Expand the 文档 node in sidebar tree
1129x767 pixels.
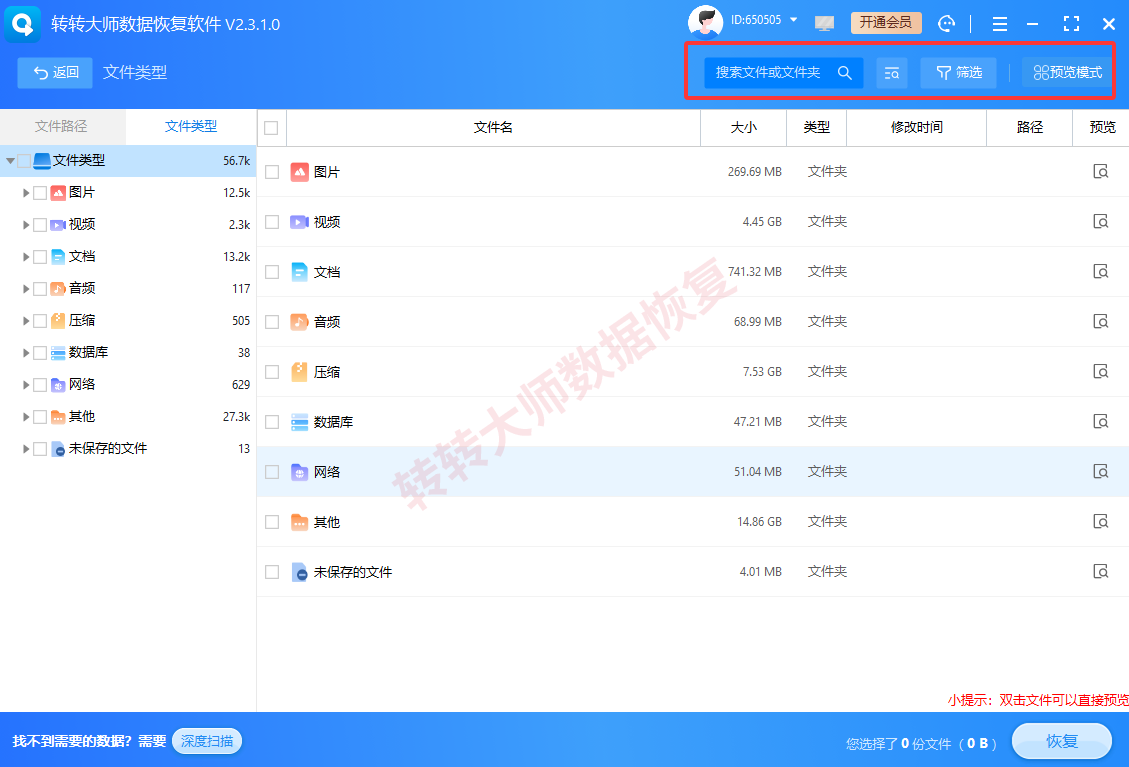click(26, 257)
